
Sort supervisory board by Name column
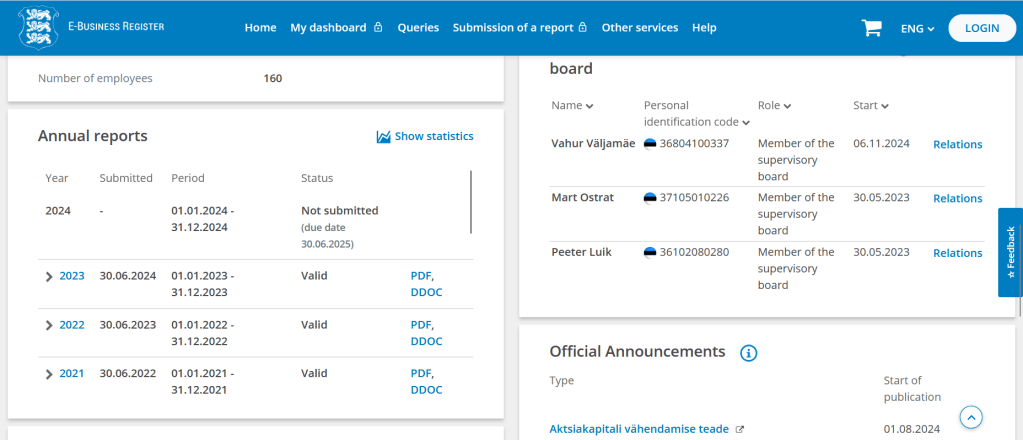[572, 105]
